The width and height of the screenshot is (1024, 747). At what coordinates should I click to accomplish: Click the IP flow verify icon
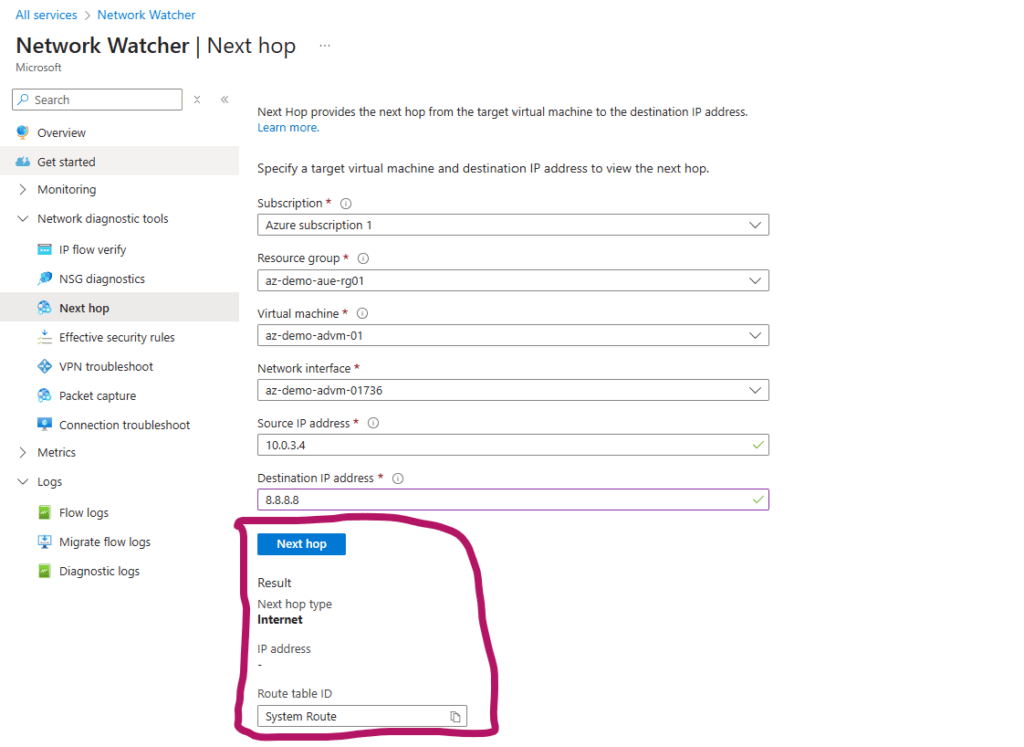[x=44, y=250]
